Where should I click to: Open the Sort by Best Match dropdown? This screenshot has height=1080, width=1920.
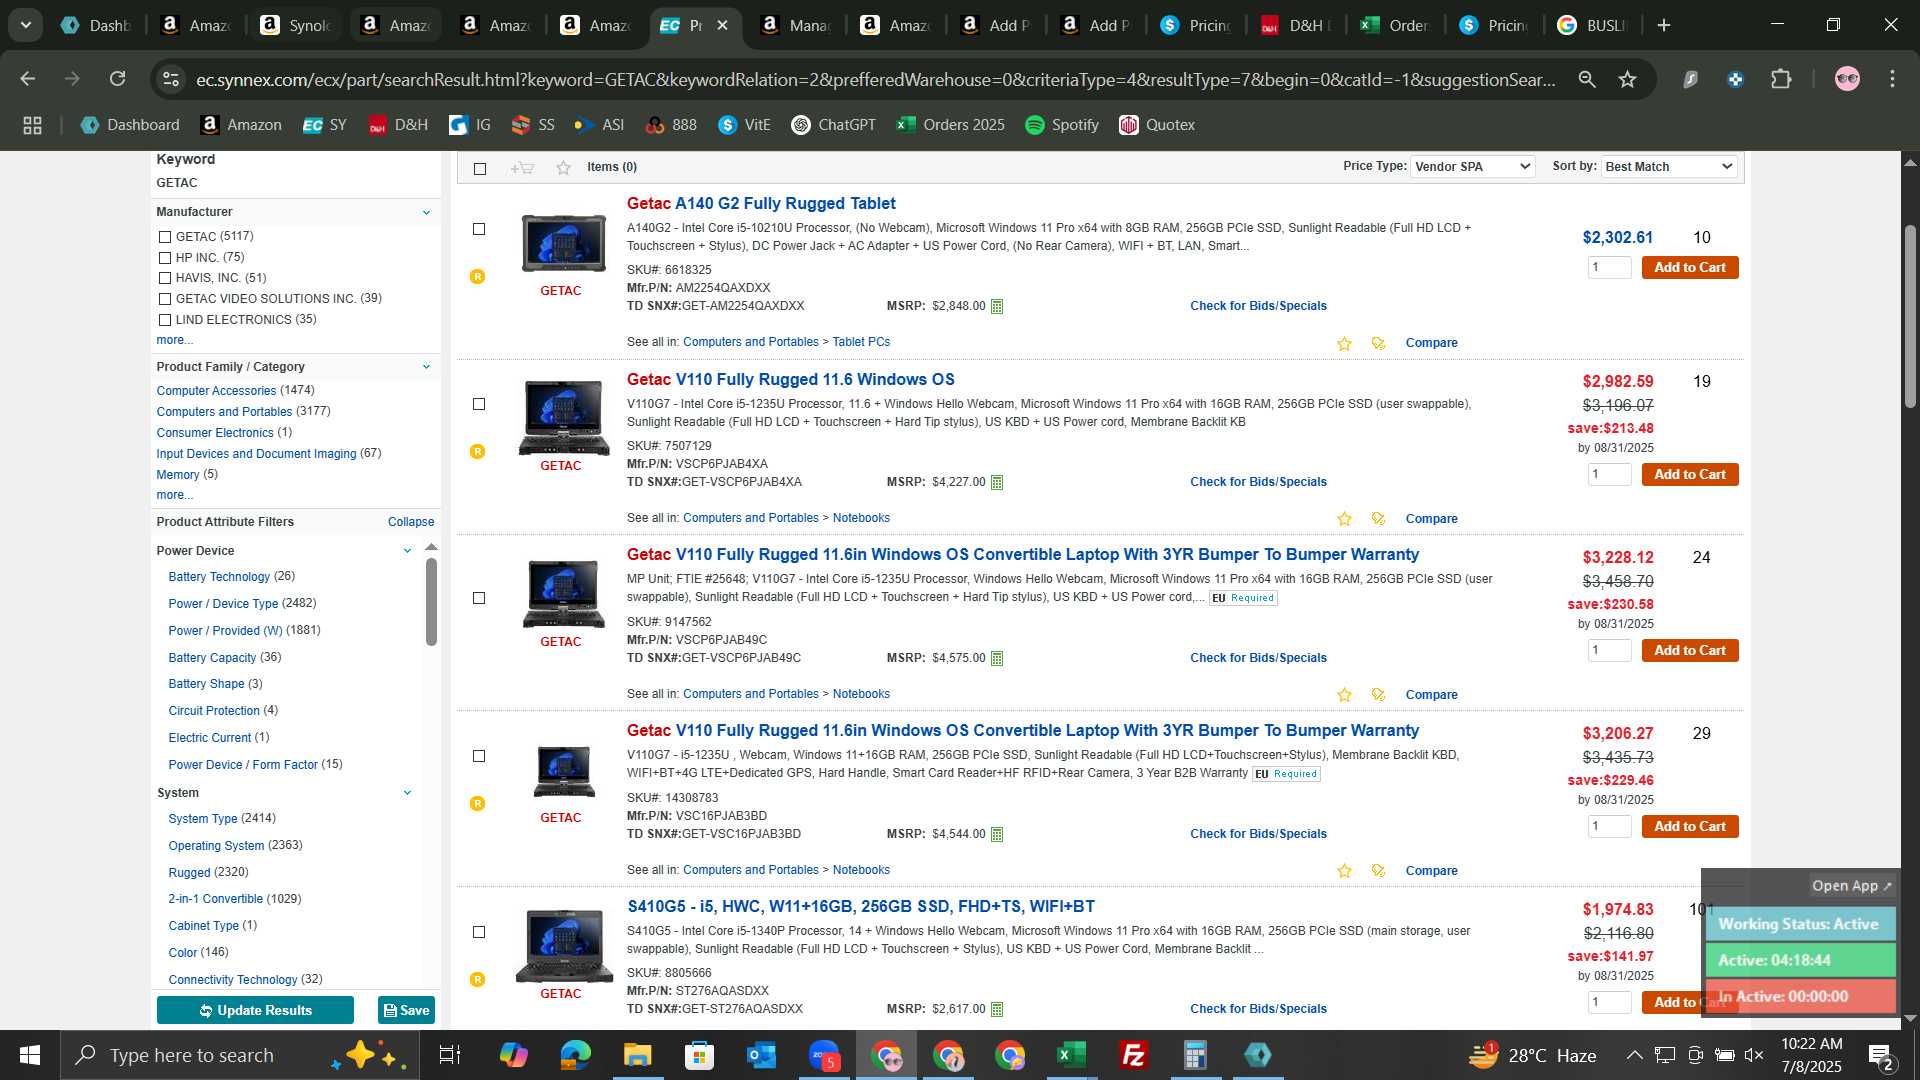tap(1668, 167)
